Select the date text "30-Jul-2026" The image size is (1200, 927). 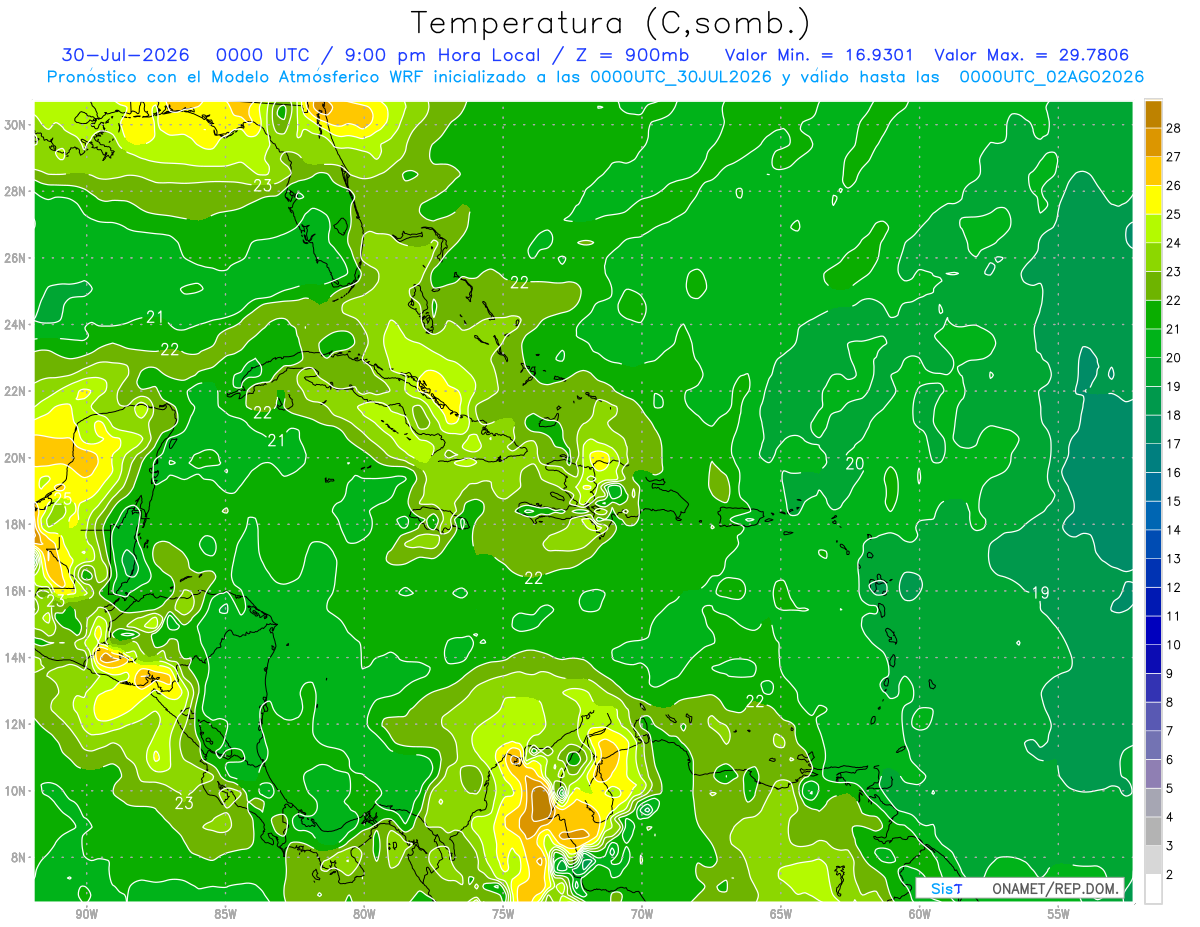125,55
